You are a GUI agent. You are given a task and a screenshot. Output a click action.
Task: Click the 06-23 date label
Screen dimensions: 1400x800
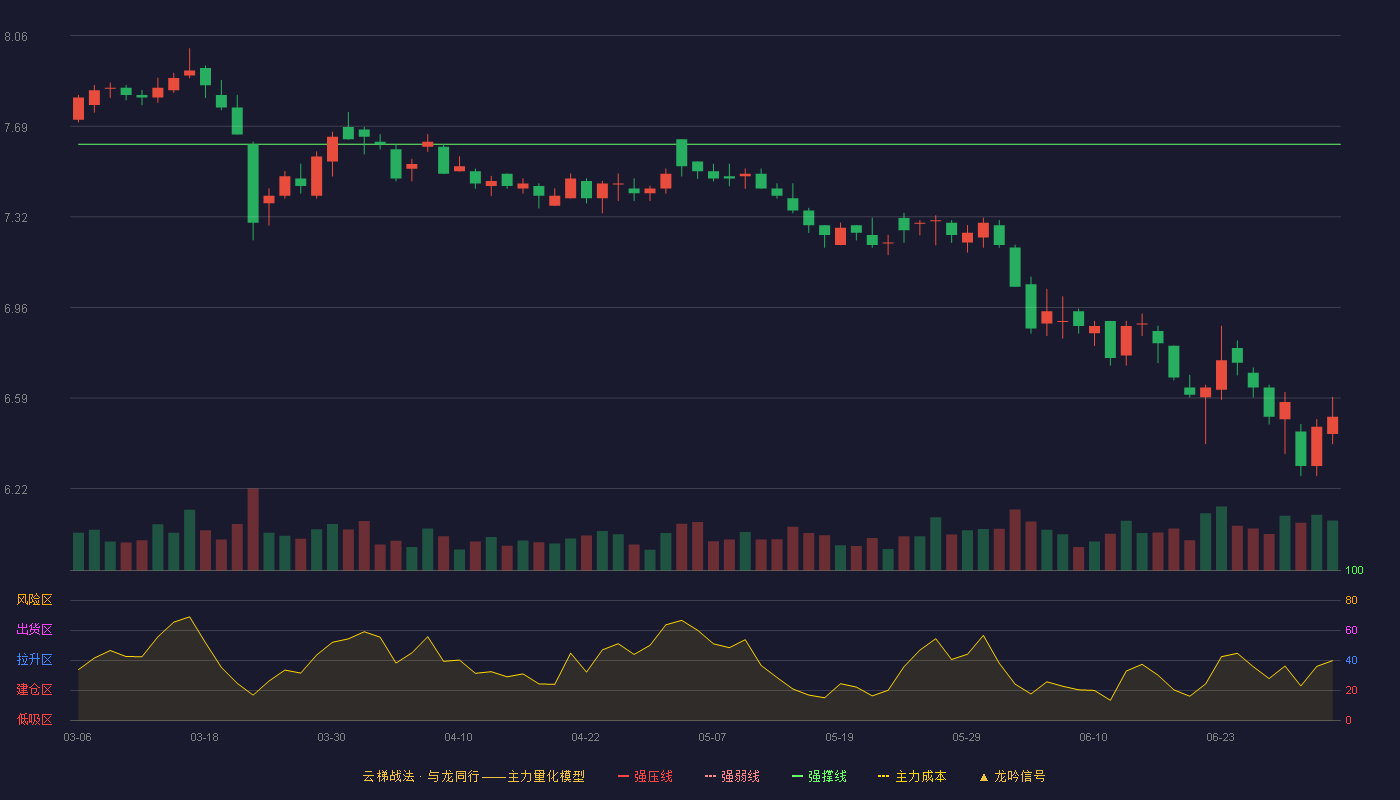(x=1221, y=737)
